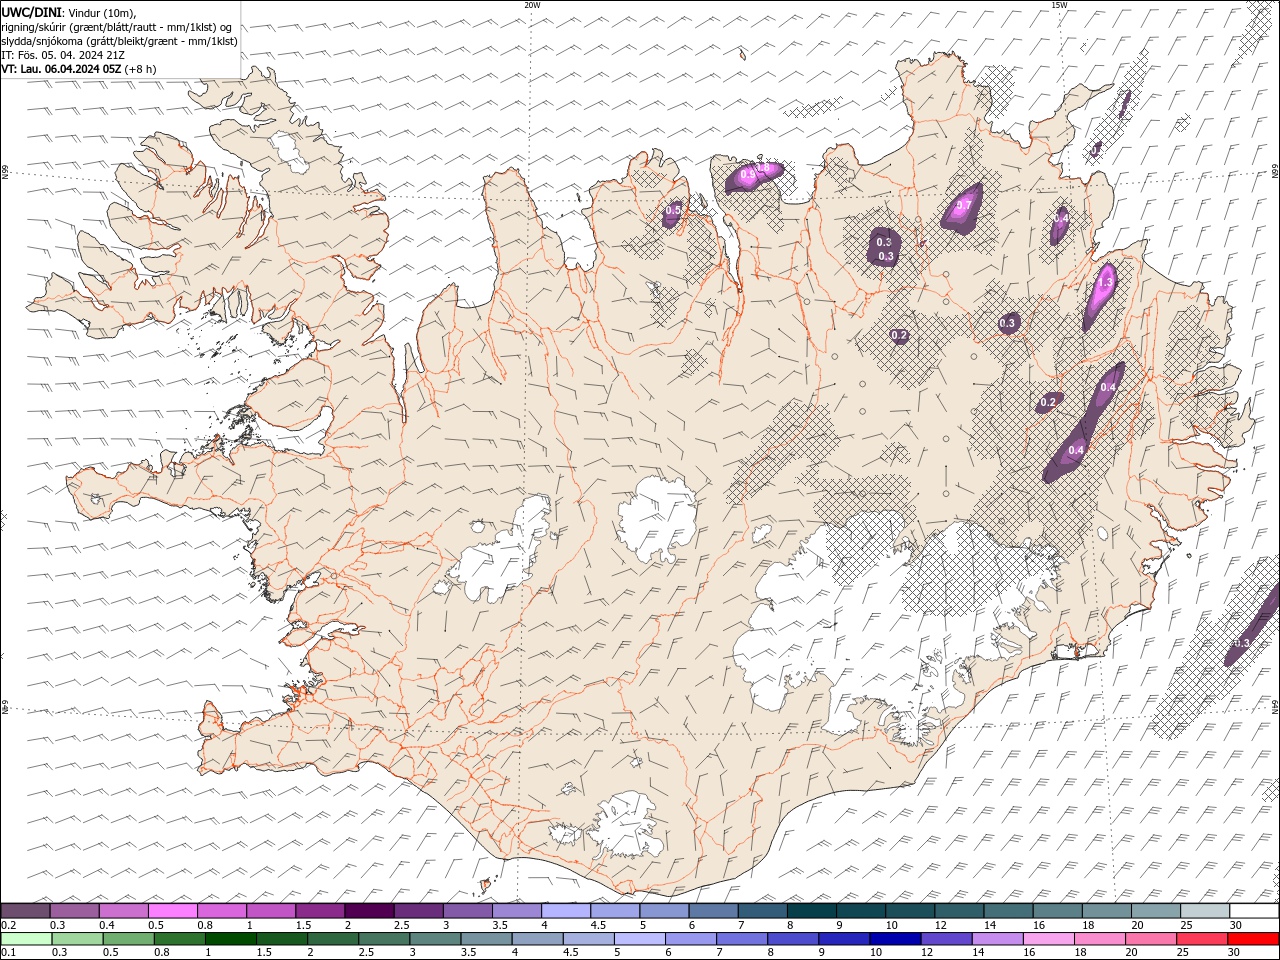1280x960 pixels.
Task: Select the upper legend swatch starting at 2.5
Action: (418, 911)
